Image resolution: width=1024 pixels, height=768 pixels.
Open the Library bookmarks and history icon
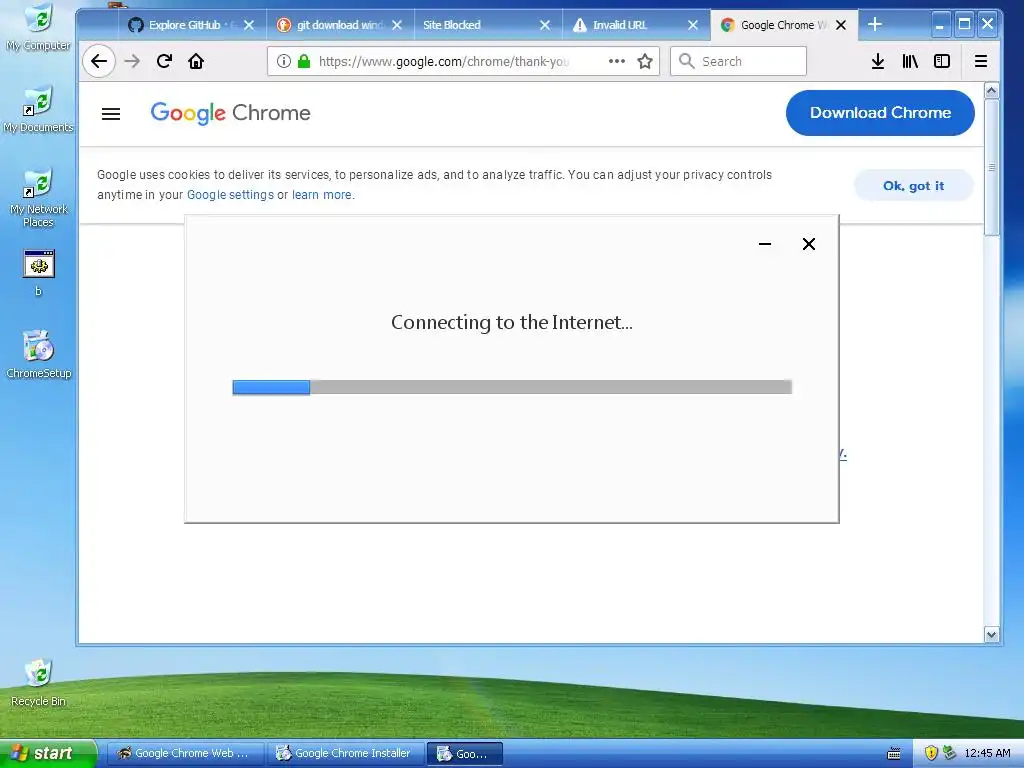tap(910, 61)
